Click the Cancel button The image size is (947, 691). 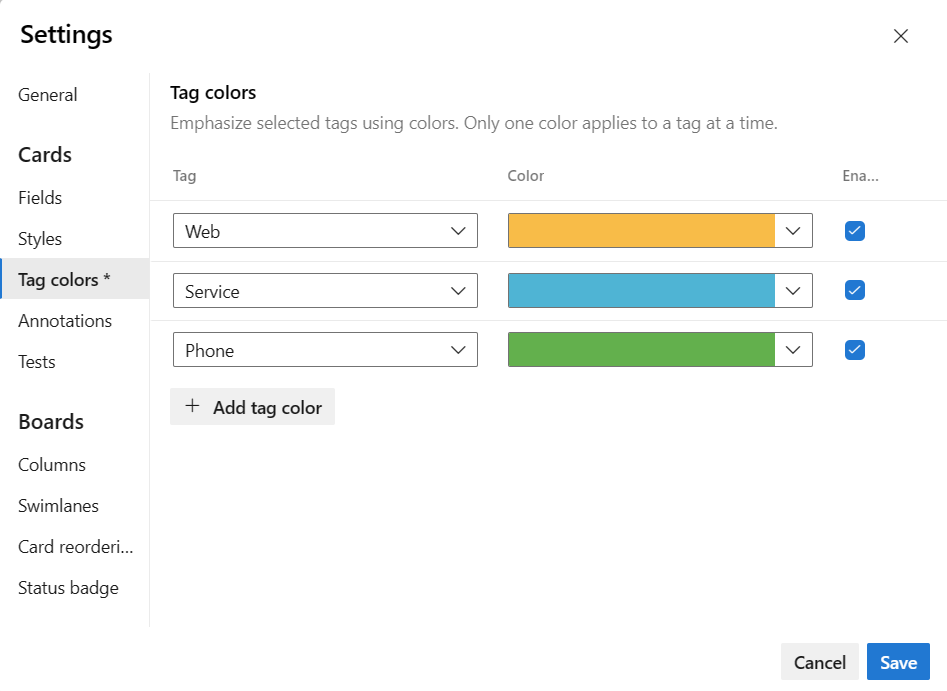tap(820, 662)
